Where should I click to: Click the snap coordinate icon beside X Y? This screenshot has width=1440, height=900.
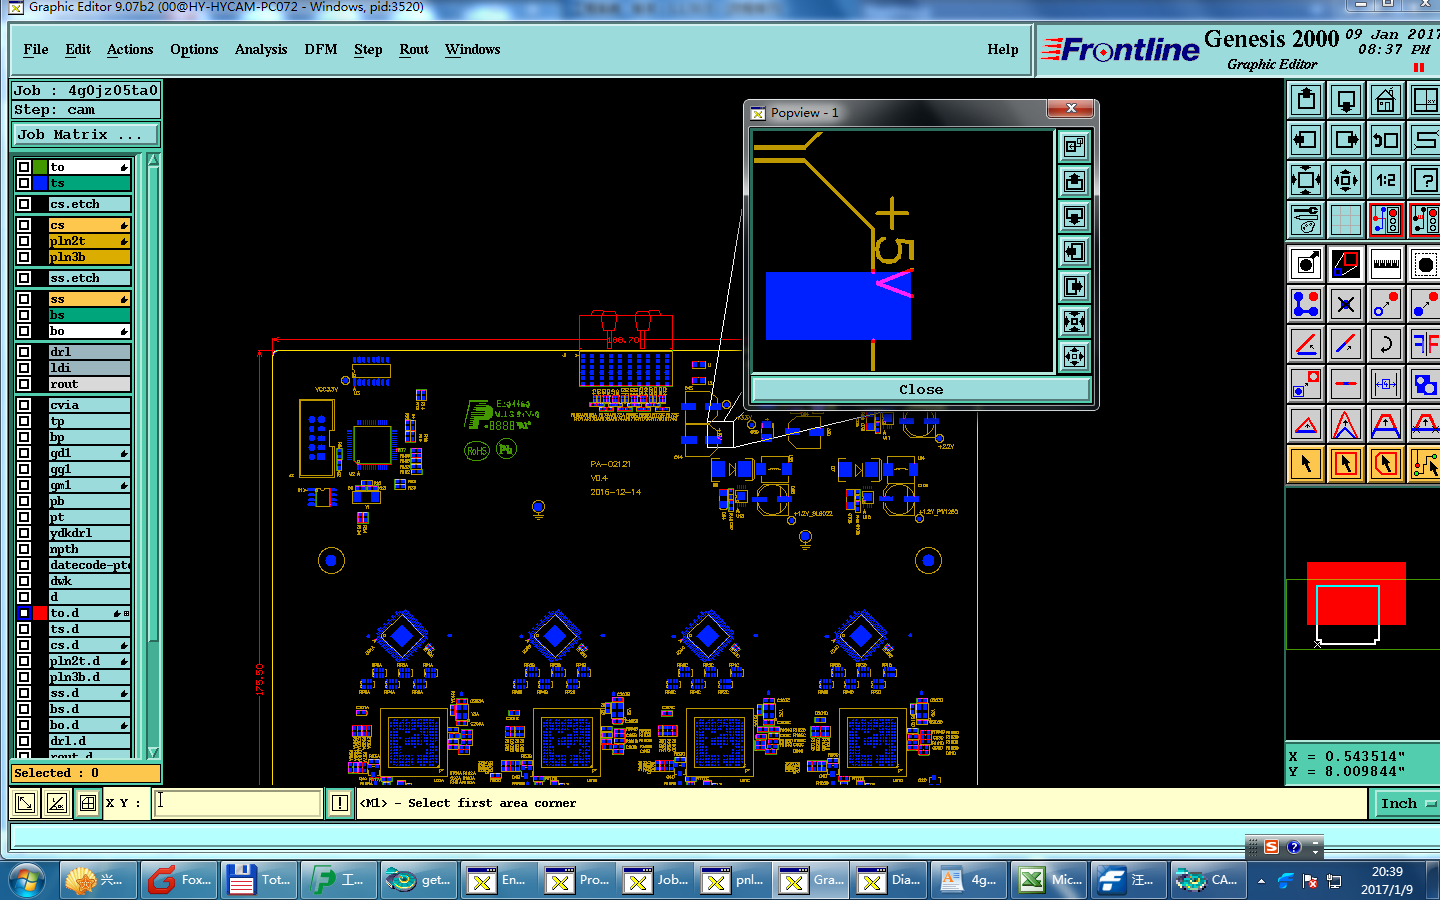point(88,802)
